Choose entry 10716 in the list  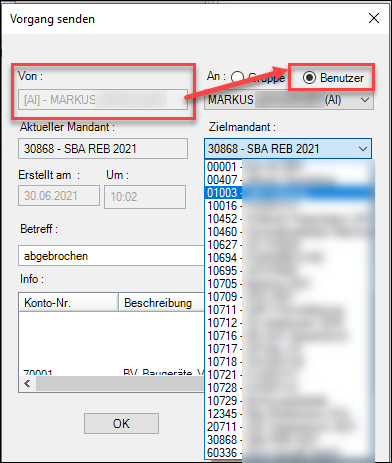(289, 336)
